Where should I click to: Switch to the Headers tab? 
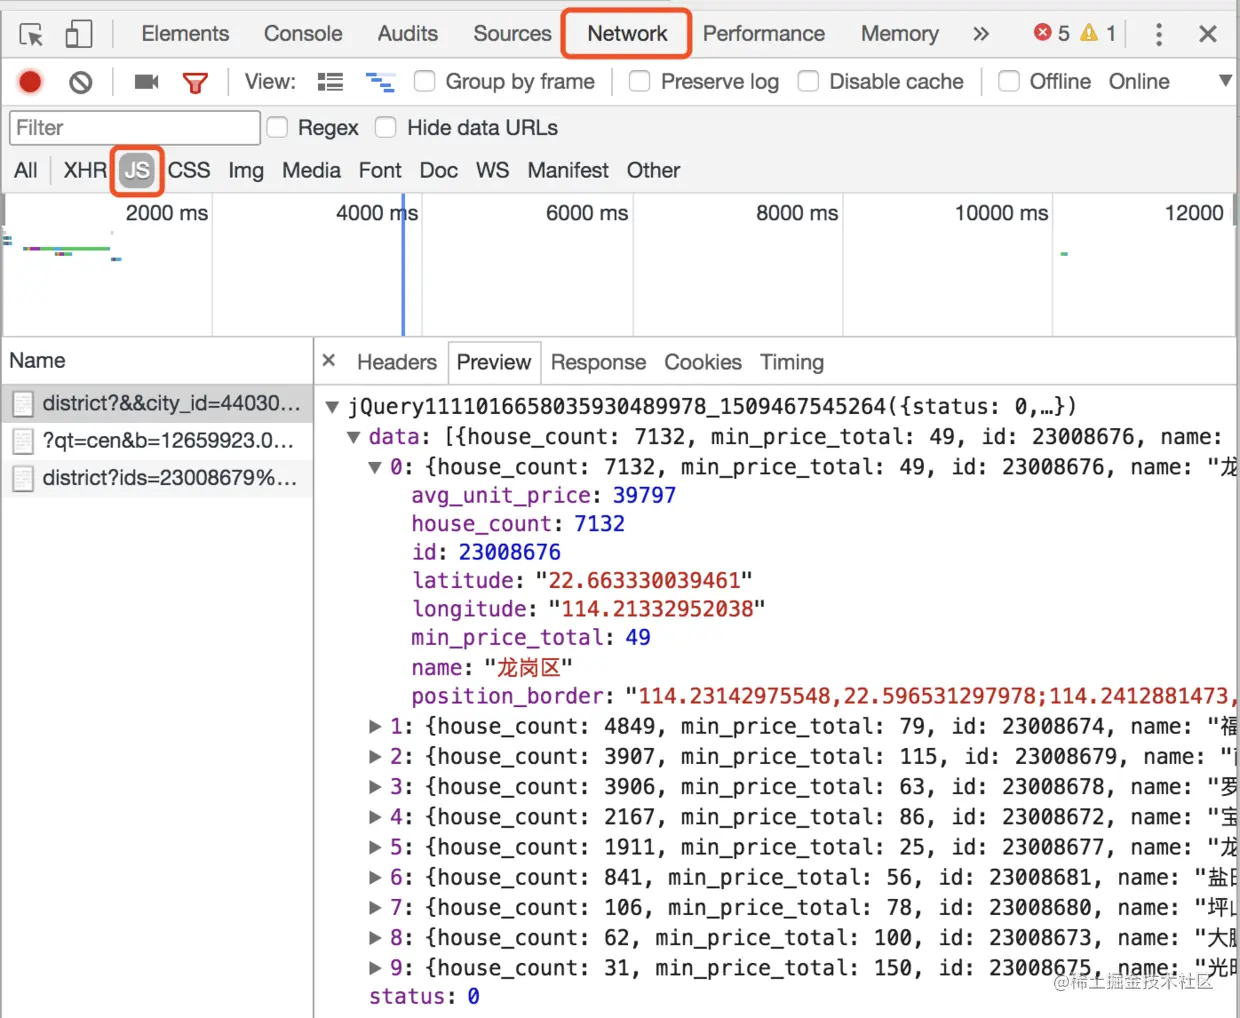tap(397, 362)
